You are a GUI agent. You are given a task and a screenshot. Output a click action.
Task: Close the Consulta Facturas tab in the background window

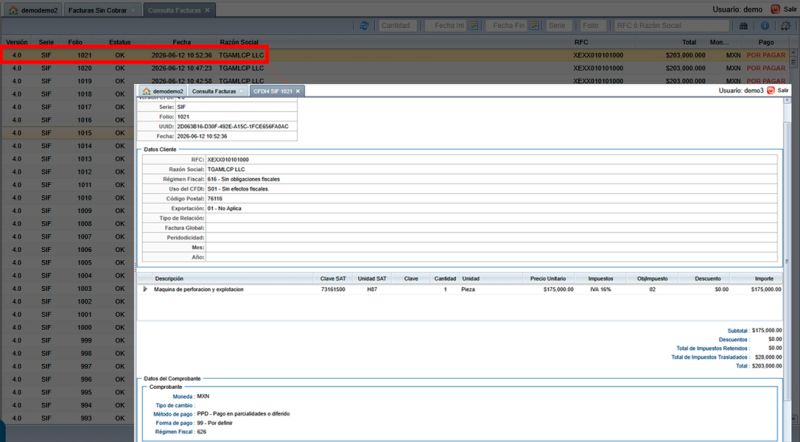coord(207,10)
